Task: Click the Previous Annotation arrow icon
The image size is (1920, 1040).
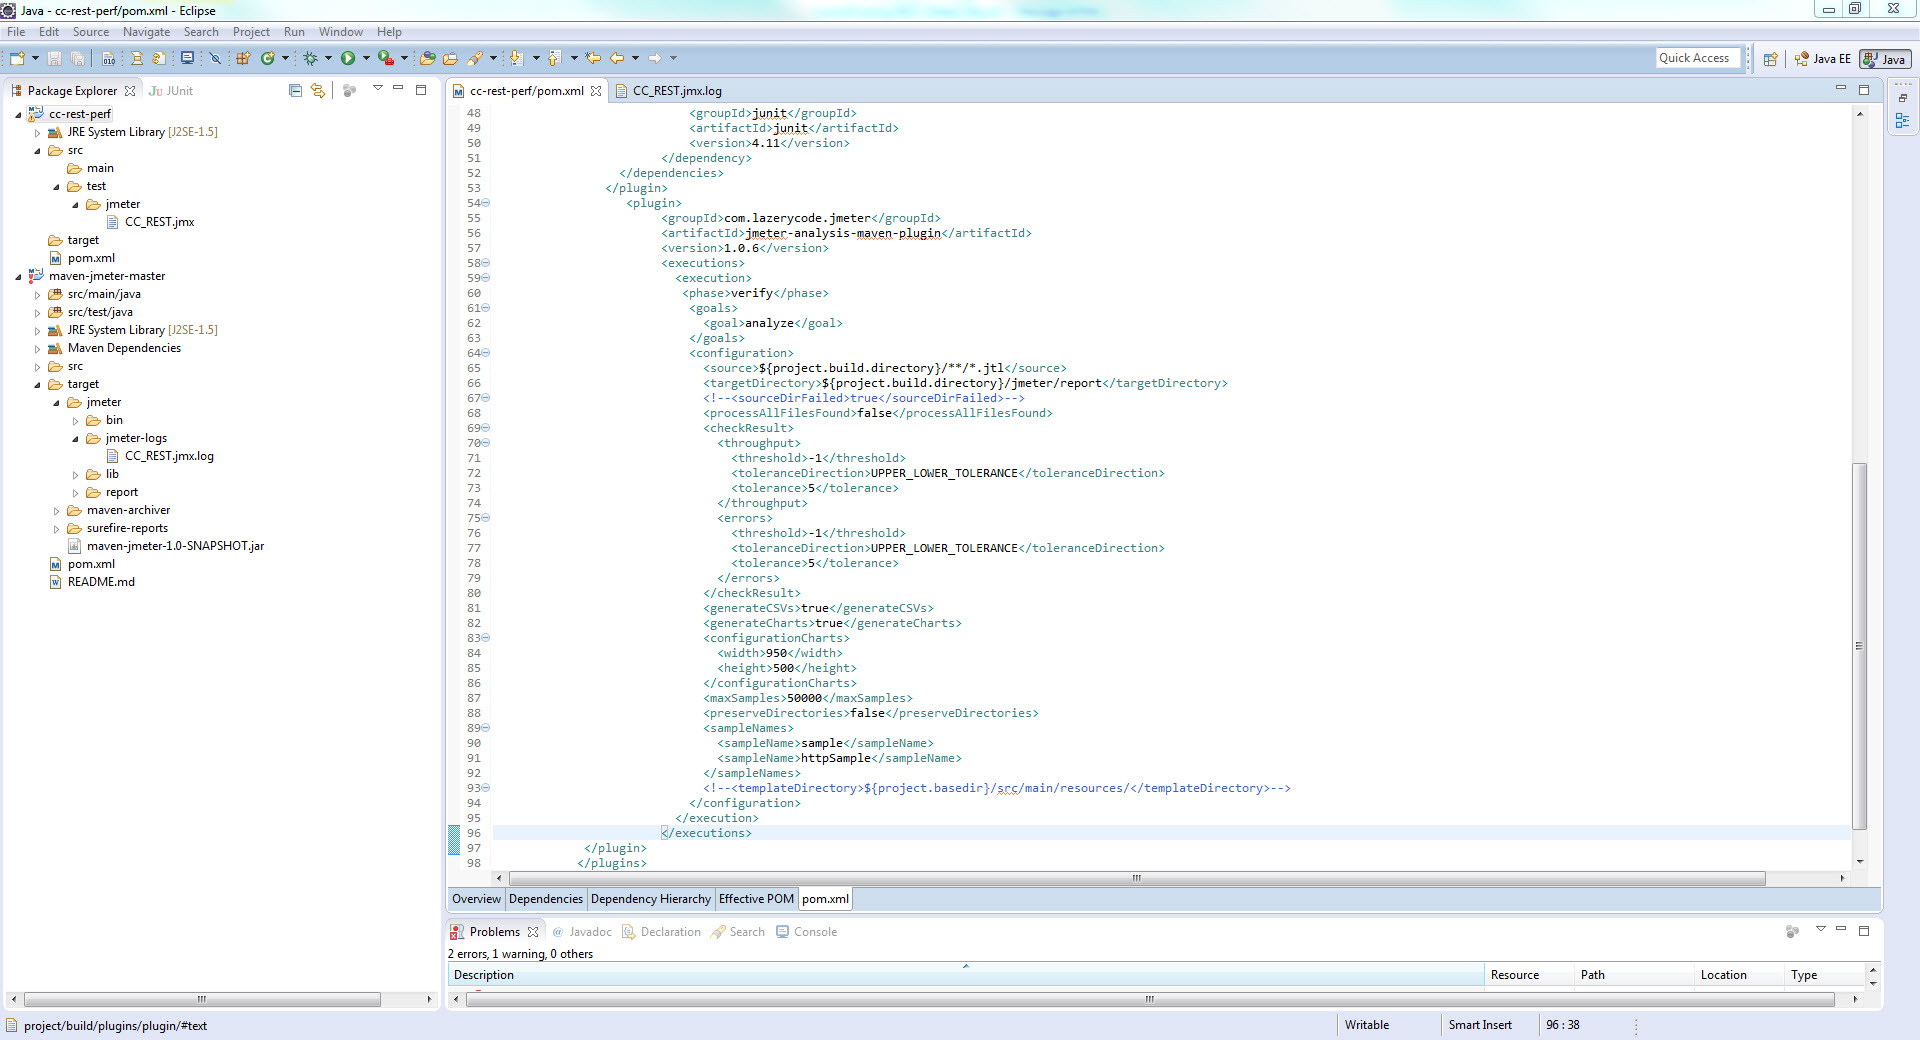Action: tap(553, 59)
